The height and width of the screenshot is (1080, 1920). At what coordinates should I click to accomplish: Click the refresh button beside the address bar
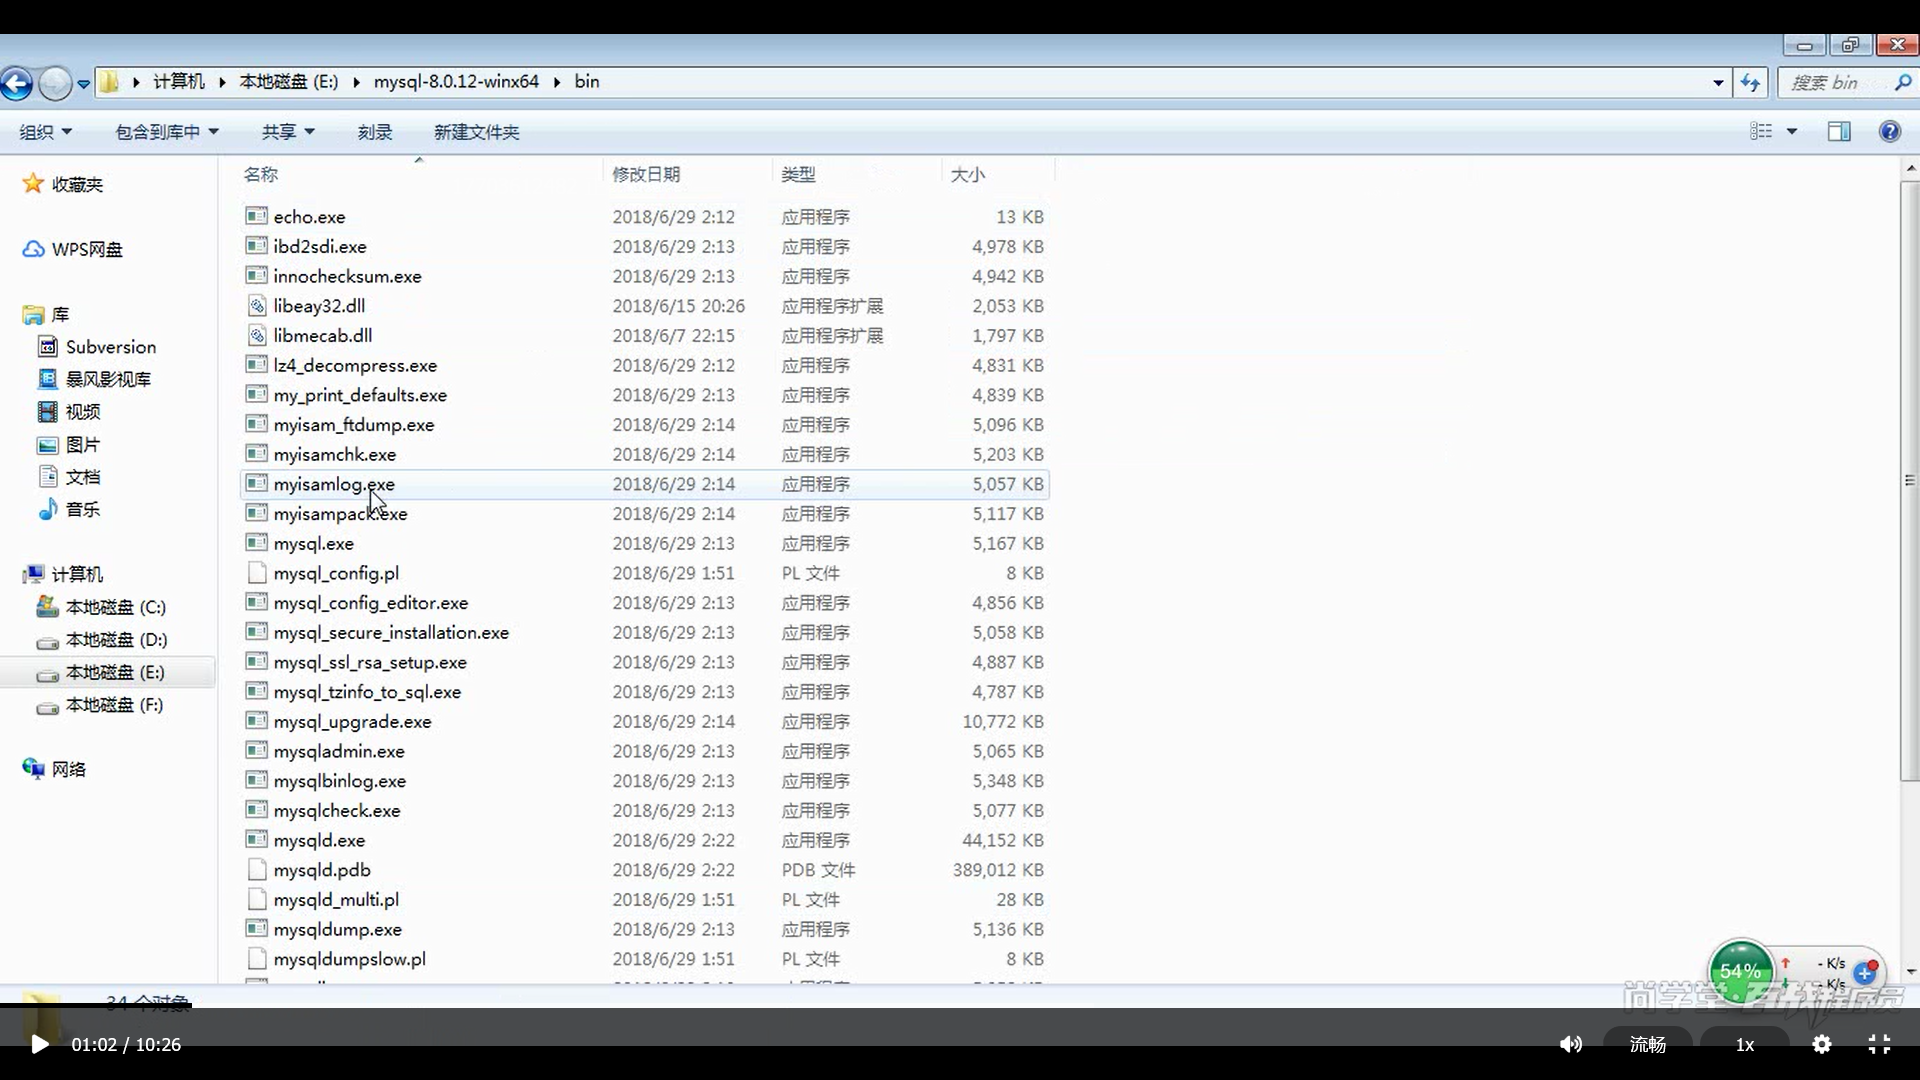coord(1750,83)
